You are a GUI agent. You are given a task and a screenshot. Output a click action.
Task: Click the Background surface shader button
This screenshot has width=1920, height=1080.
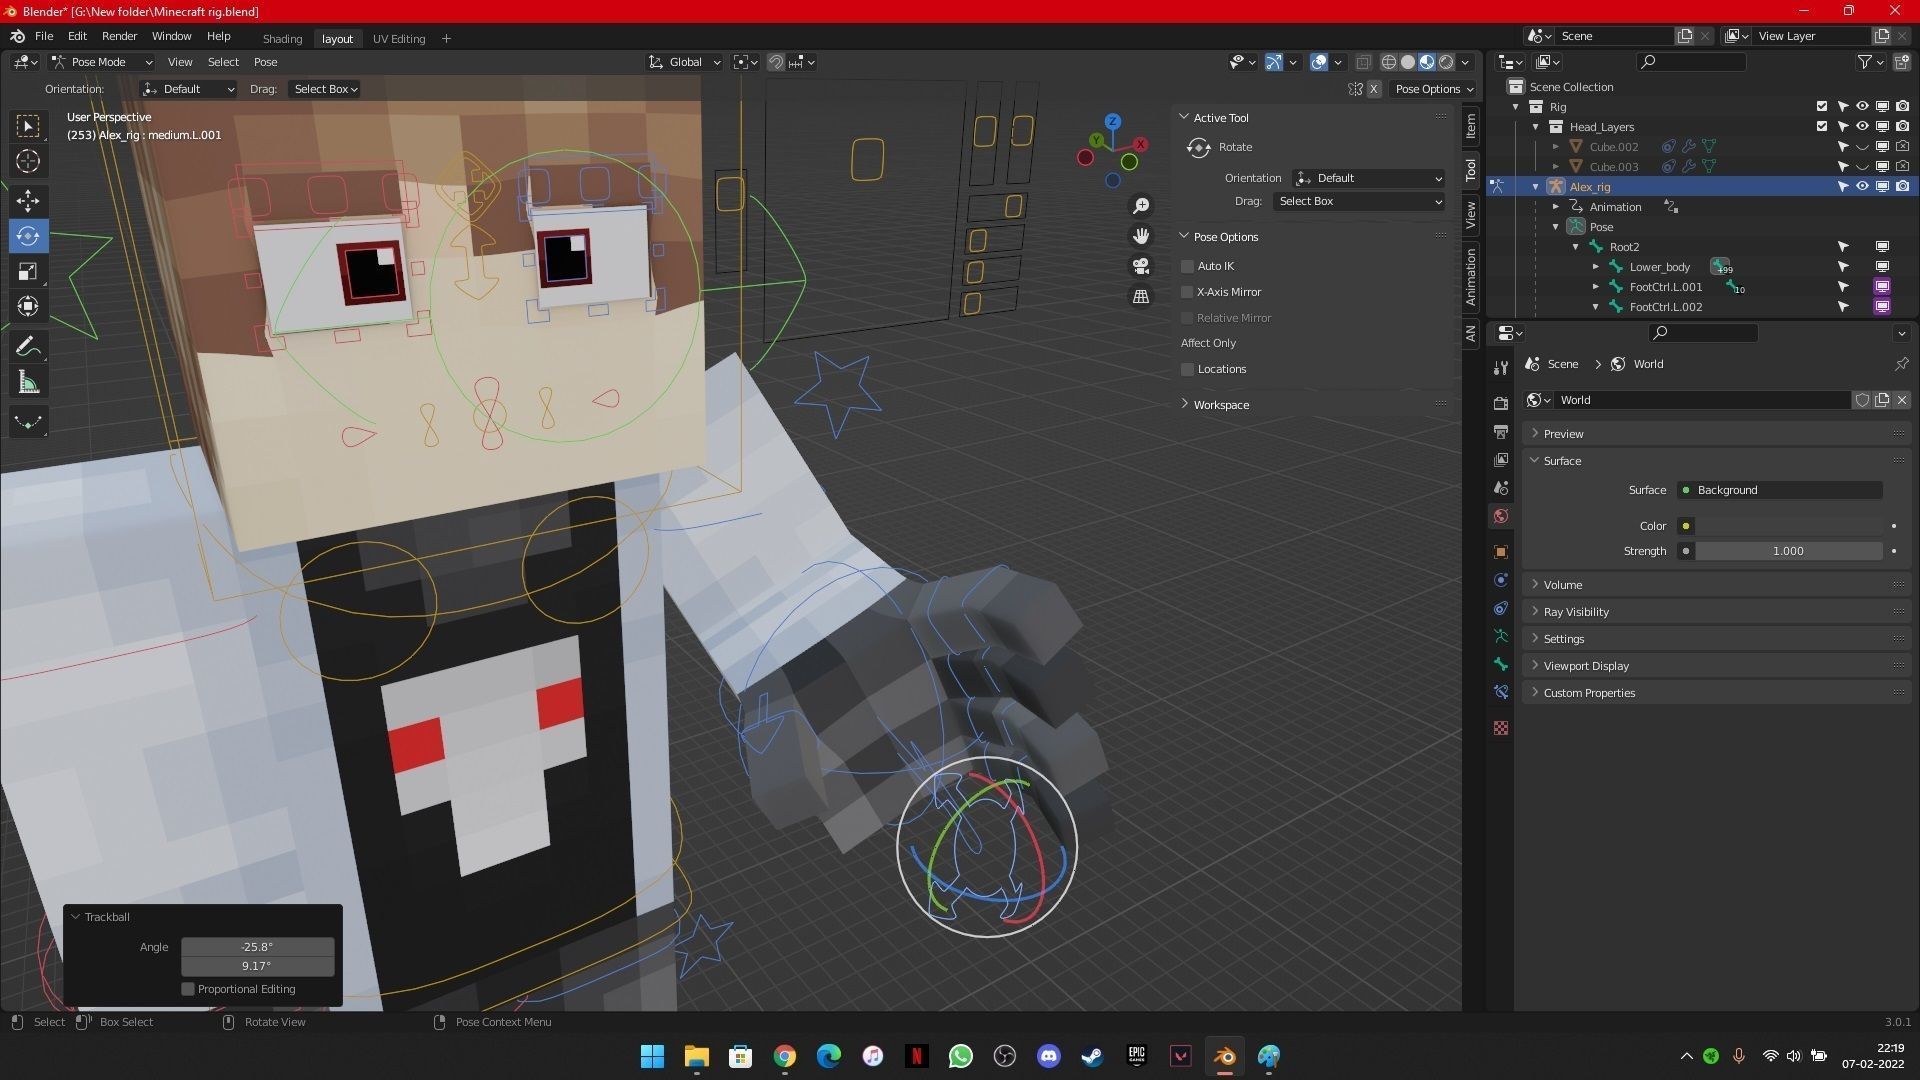pos(1781,490)
